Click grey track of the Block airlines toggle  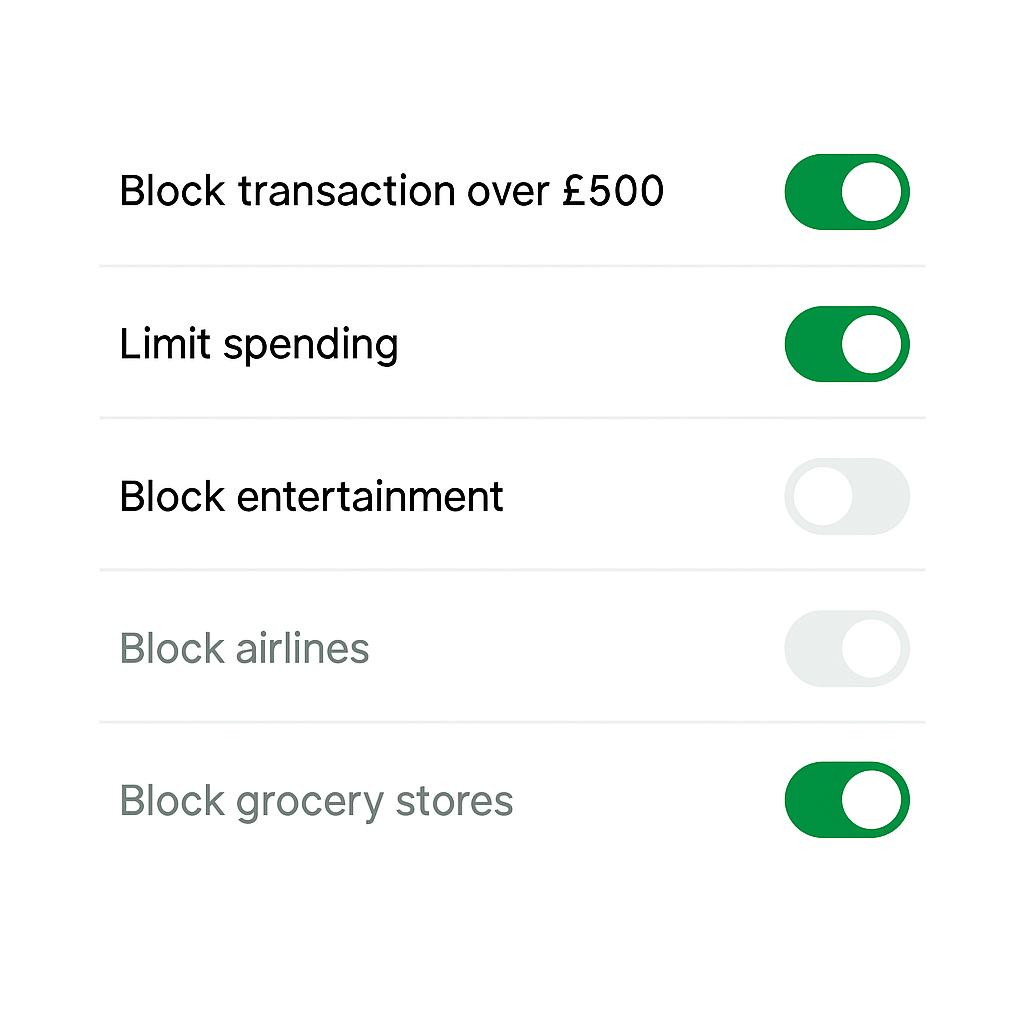(812, 648)
